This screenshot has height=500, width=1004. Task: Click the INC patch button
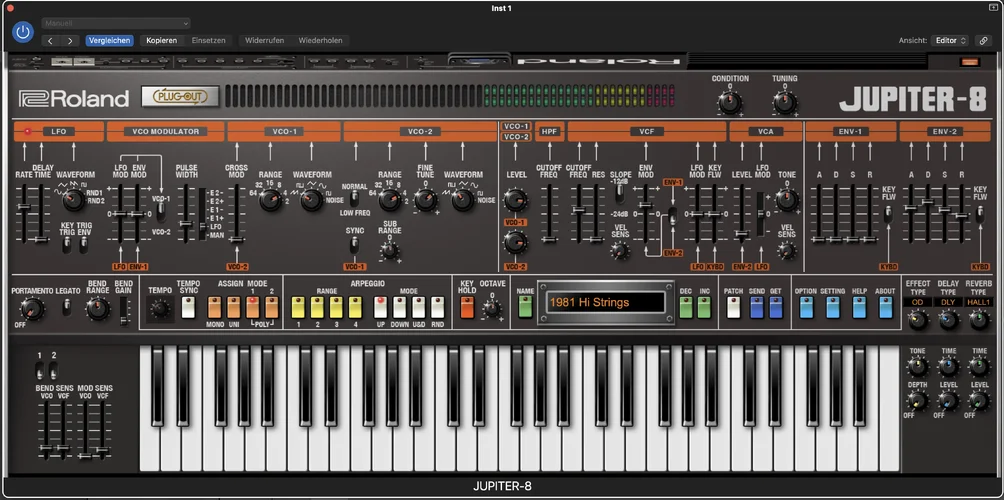704,307
